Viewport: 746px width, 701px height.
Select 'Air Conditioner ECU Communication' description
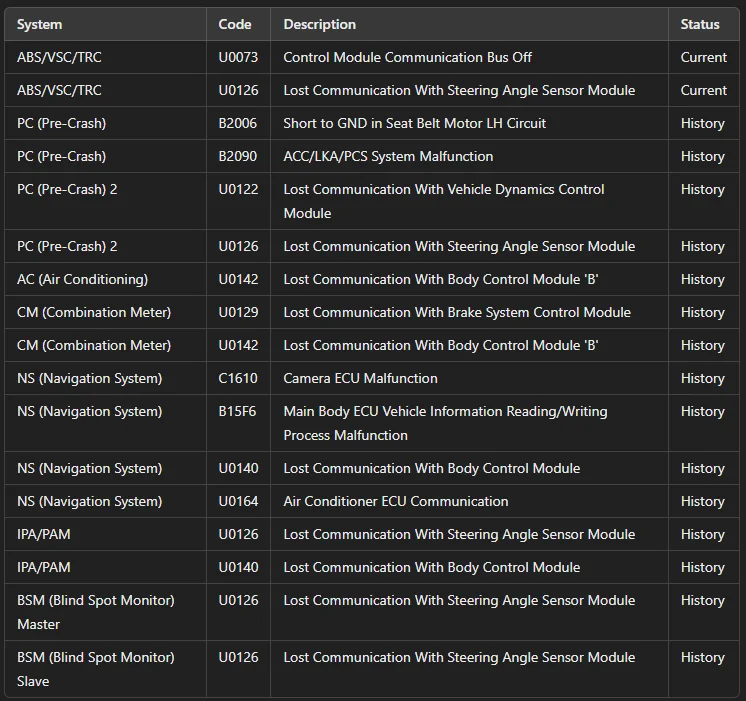click(x=395, y=501)
